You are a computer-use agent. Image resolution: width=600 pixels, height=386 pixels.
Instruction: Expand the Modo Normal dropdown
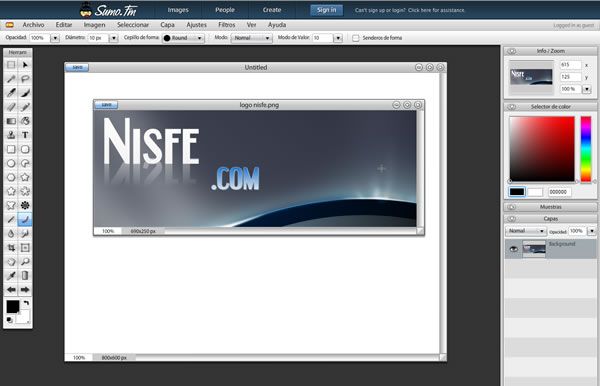(251, 38)
